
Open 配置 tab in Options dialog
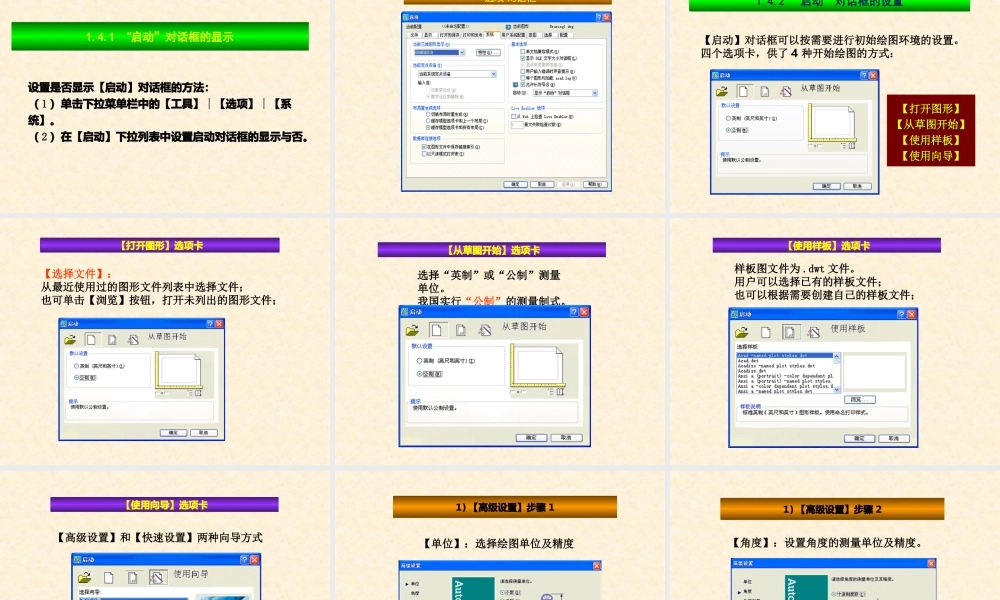564,34
